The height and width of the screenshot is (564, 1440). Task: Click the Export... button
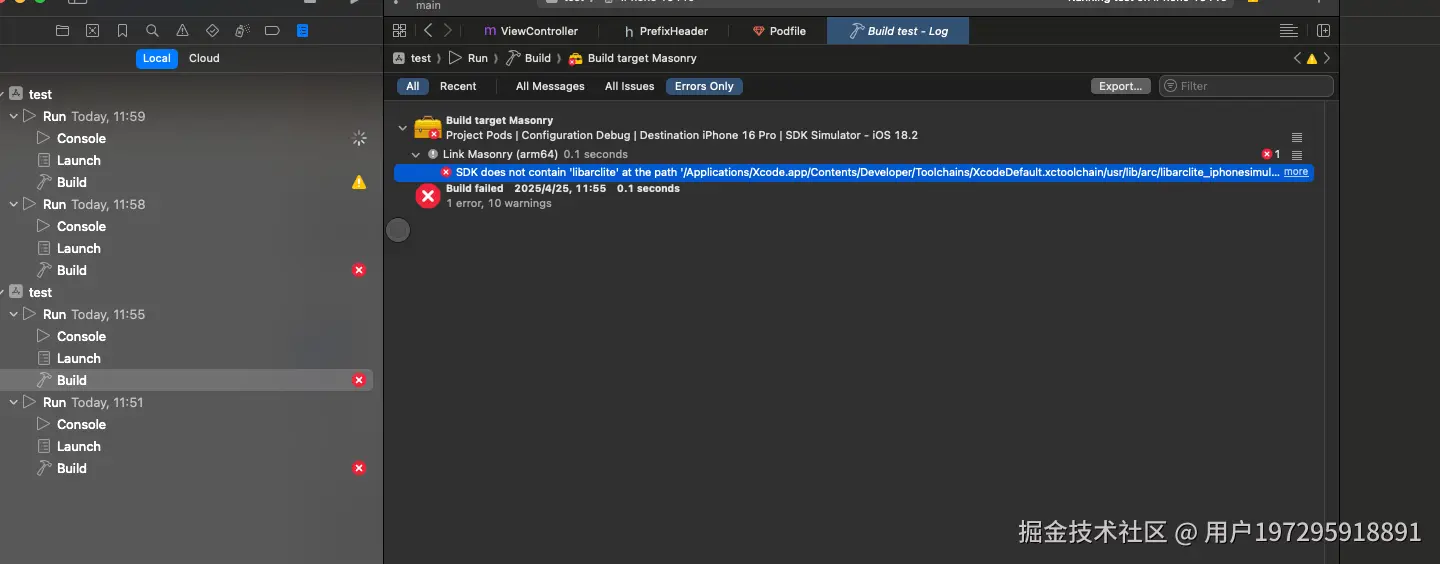click(x=1120, y=86)
